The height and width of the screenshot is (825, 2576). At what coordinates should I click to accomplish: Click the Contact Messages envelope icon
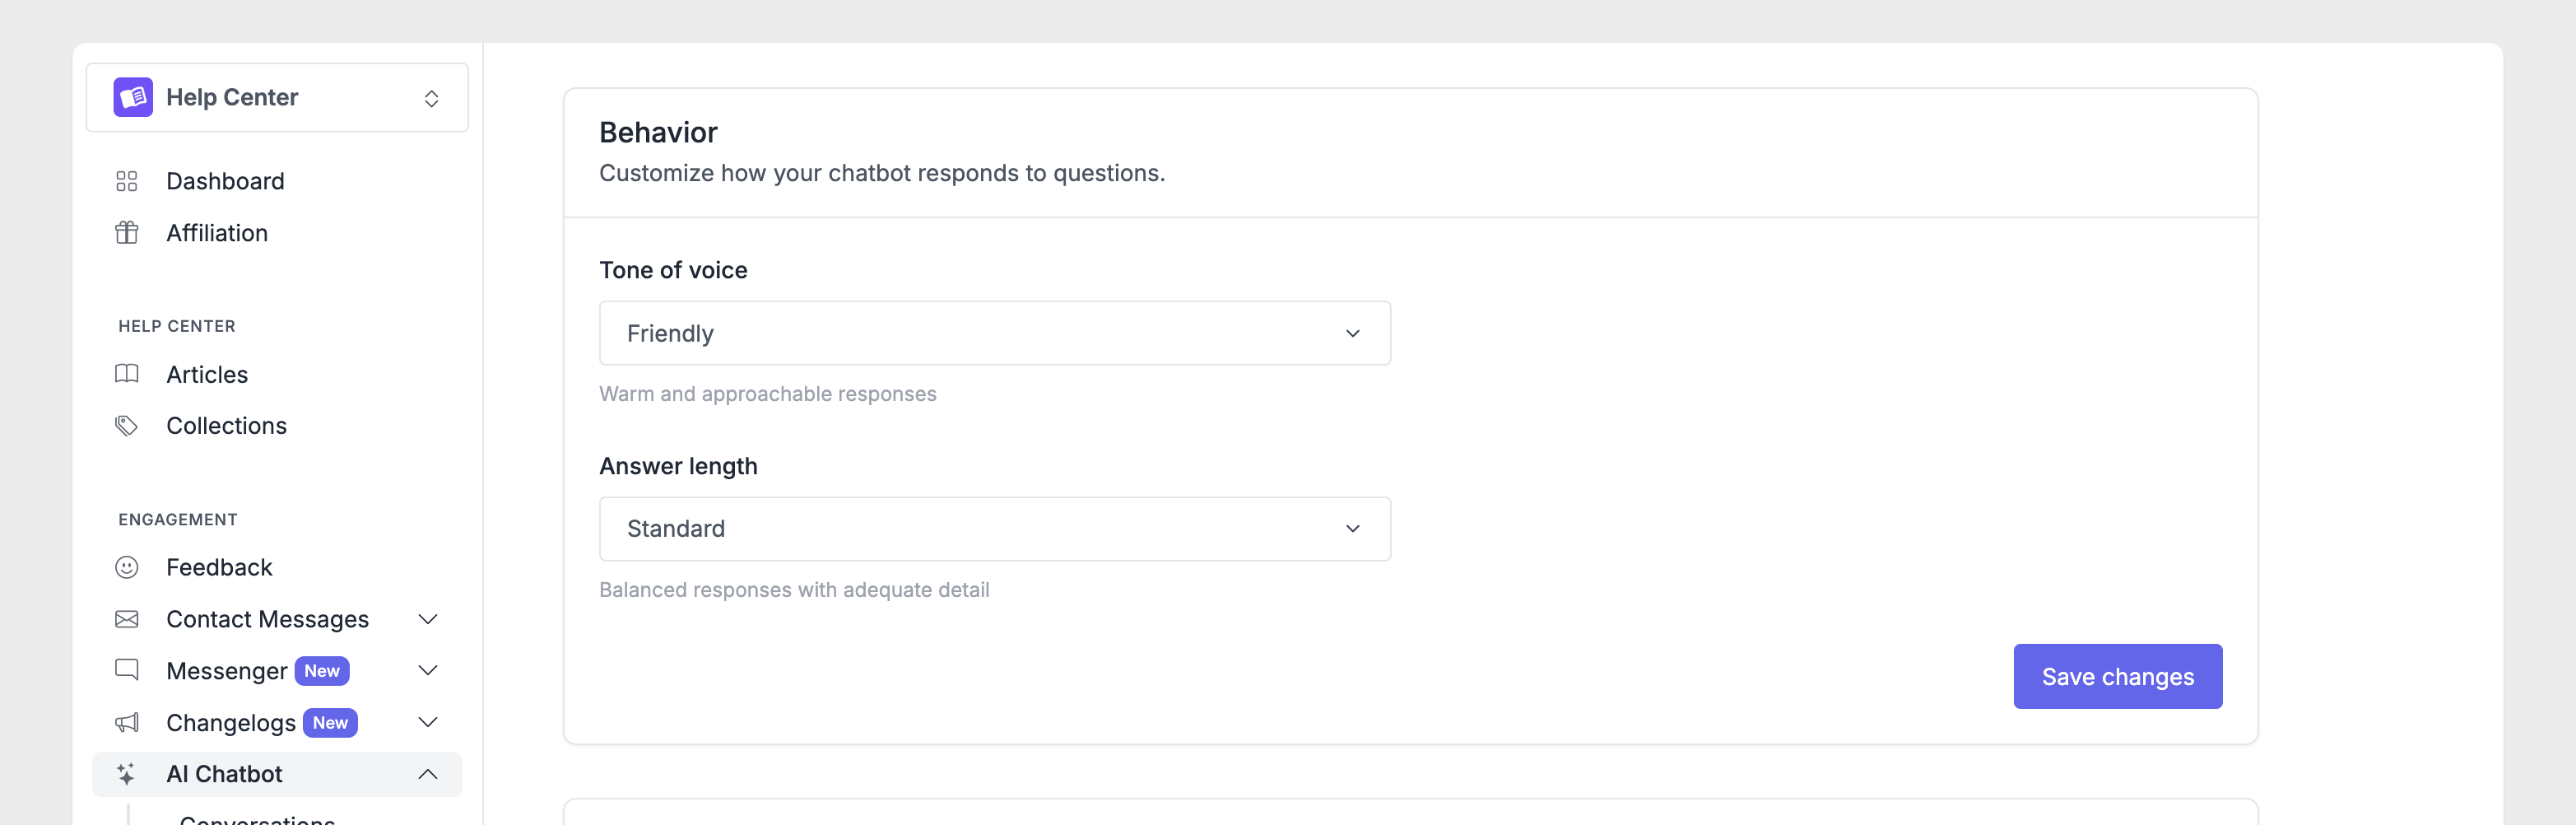127,620
